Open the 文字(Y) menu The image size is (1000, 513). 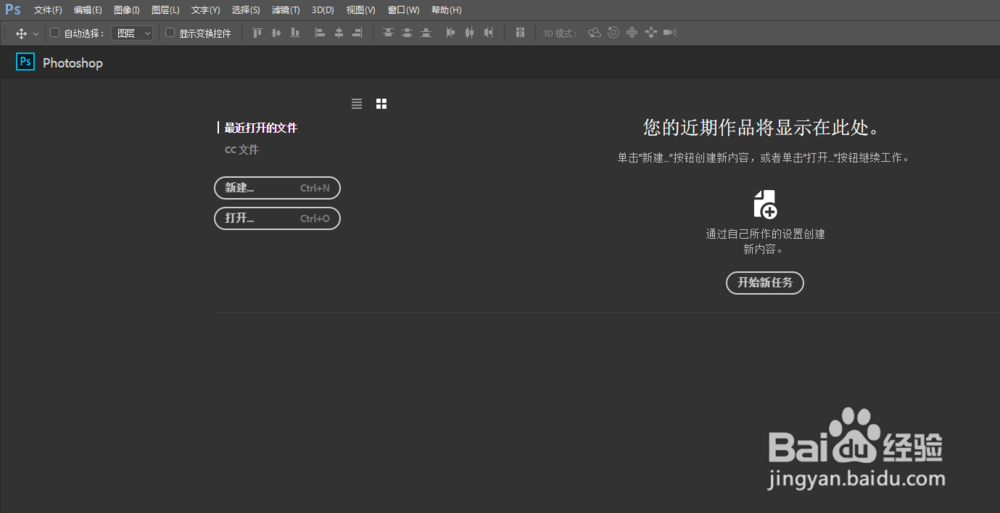coord(205,10)
